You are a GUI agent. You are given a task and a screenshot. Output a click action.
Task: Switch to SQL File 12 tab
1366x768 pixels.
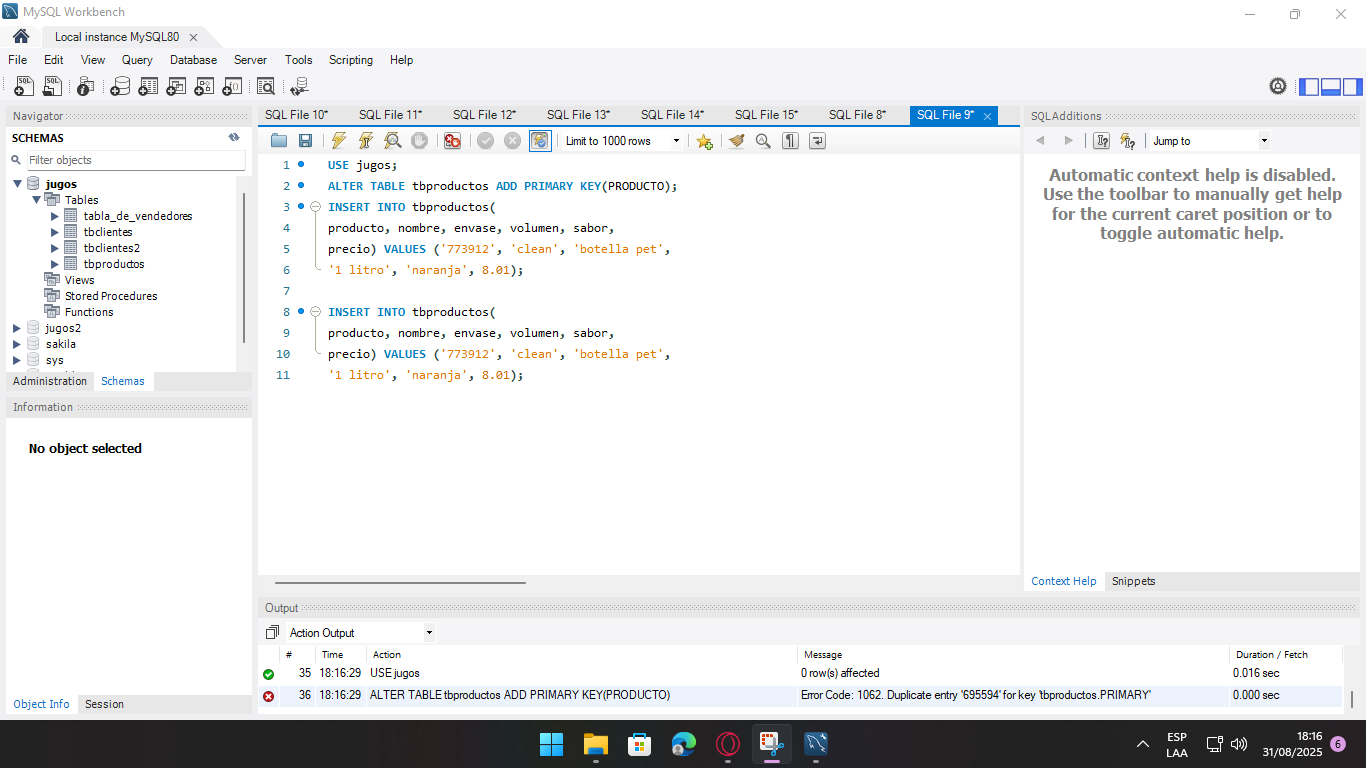[x=484, y=115]
